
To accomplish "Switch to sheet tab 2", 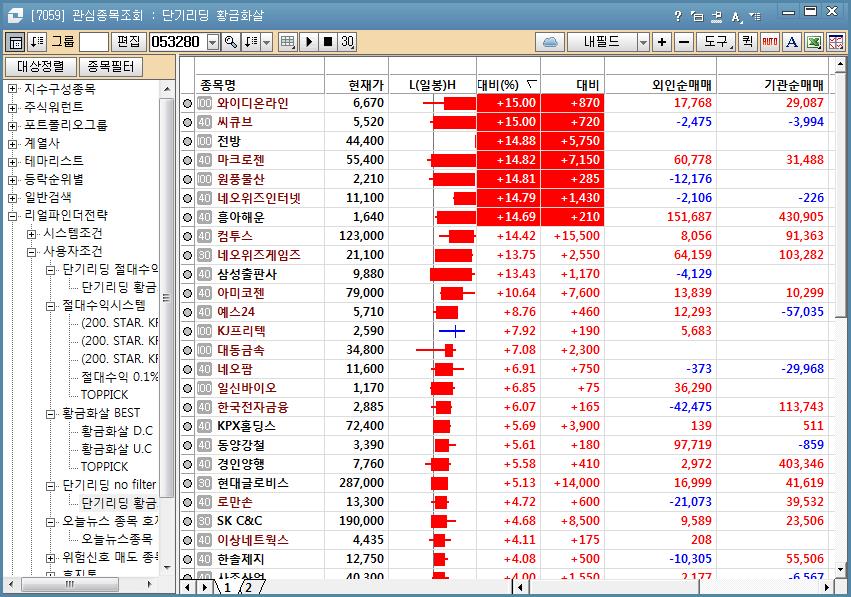I will coord(249,587).
